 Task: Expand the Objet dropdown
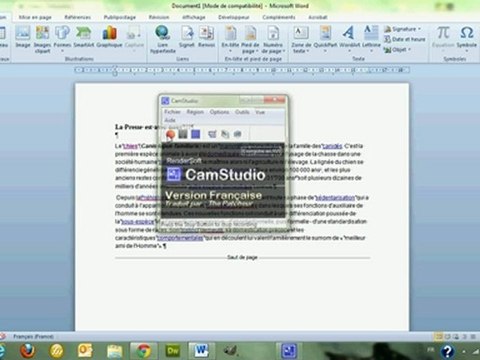coord(397,50)
